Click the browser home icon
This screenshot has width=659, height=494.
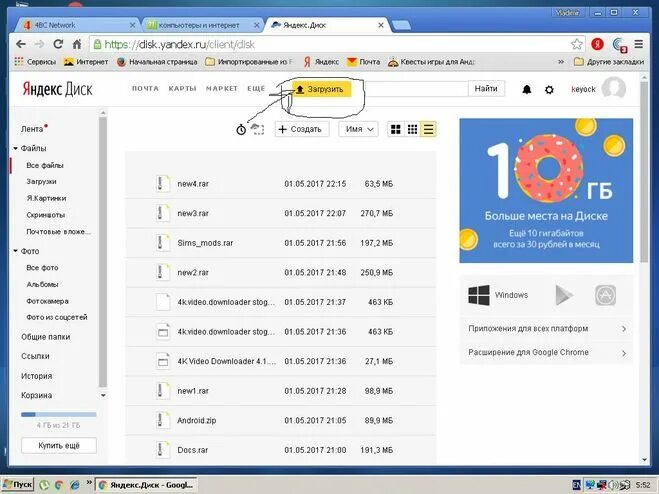point(76,44)
